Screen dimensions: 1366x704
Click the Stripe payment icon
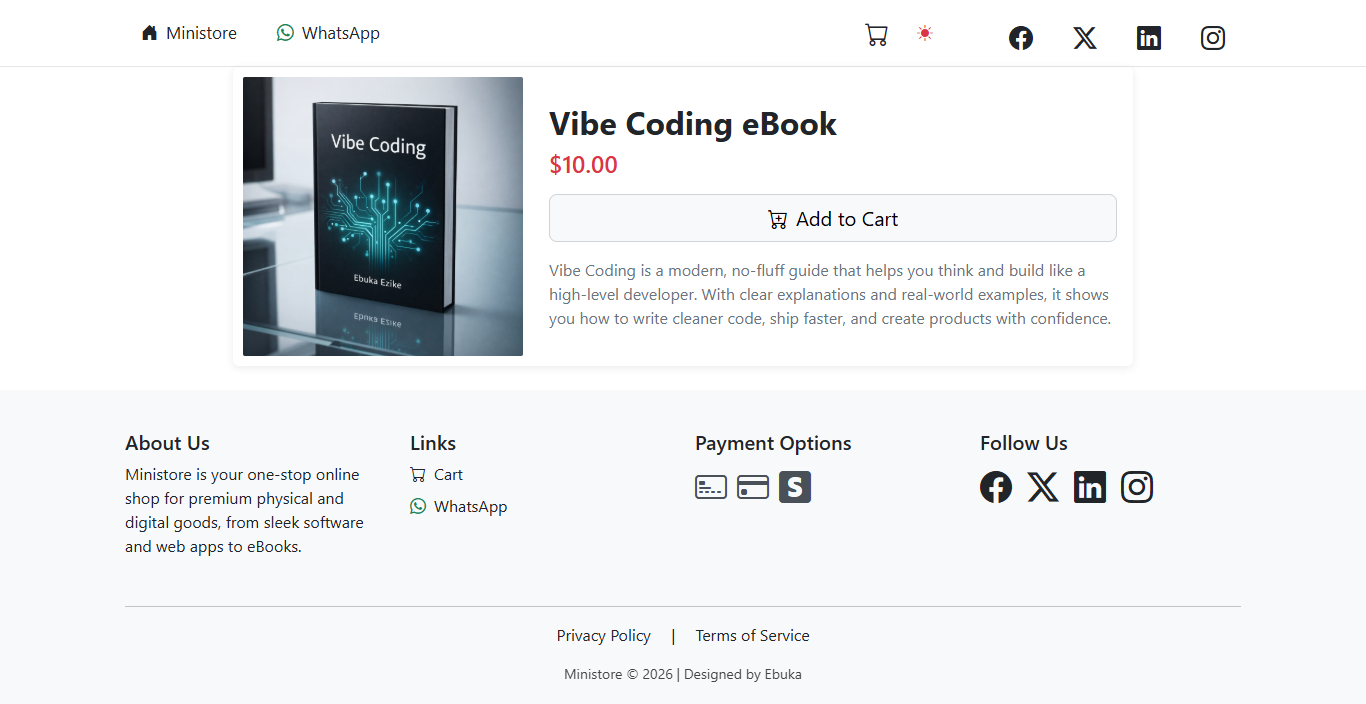pos(795,487)
